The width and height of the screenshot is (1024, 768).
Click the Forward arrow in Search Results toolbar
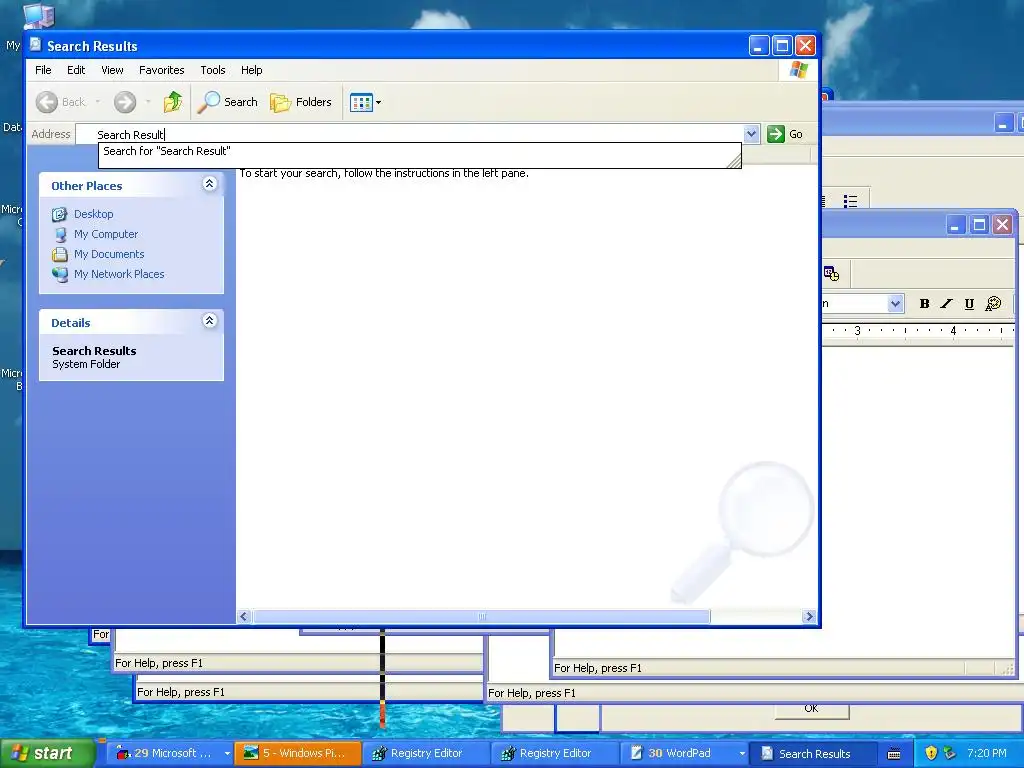125,102
